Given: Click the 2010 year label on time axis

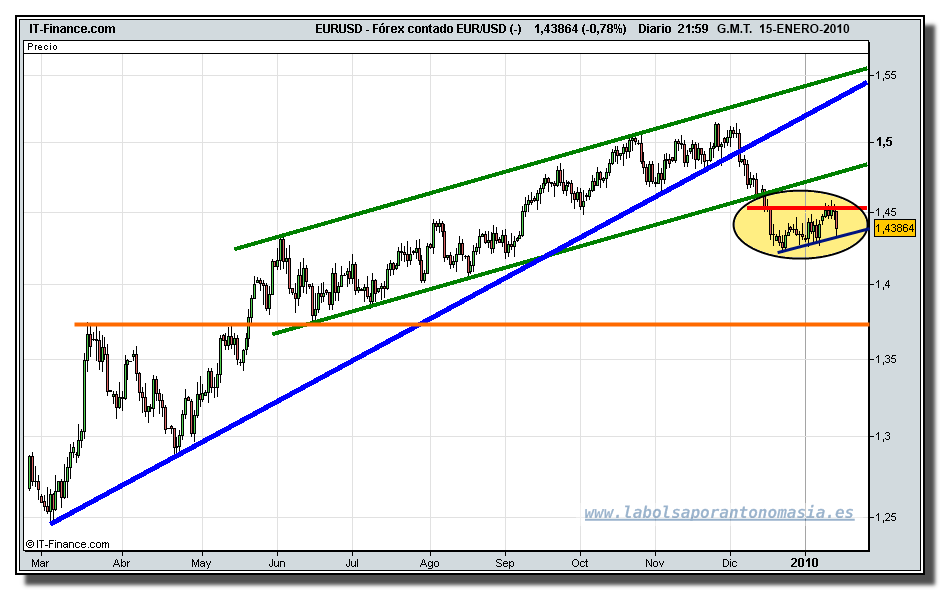Looking at the screenshot, I should tap(804, 562).
